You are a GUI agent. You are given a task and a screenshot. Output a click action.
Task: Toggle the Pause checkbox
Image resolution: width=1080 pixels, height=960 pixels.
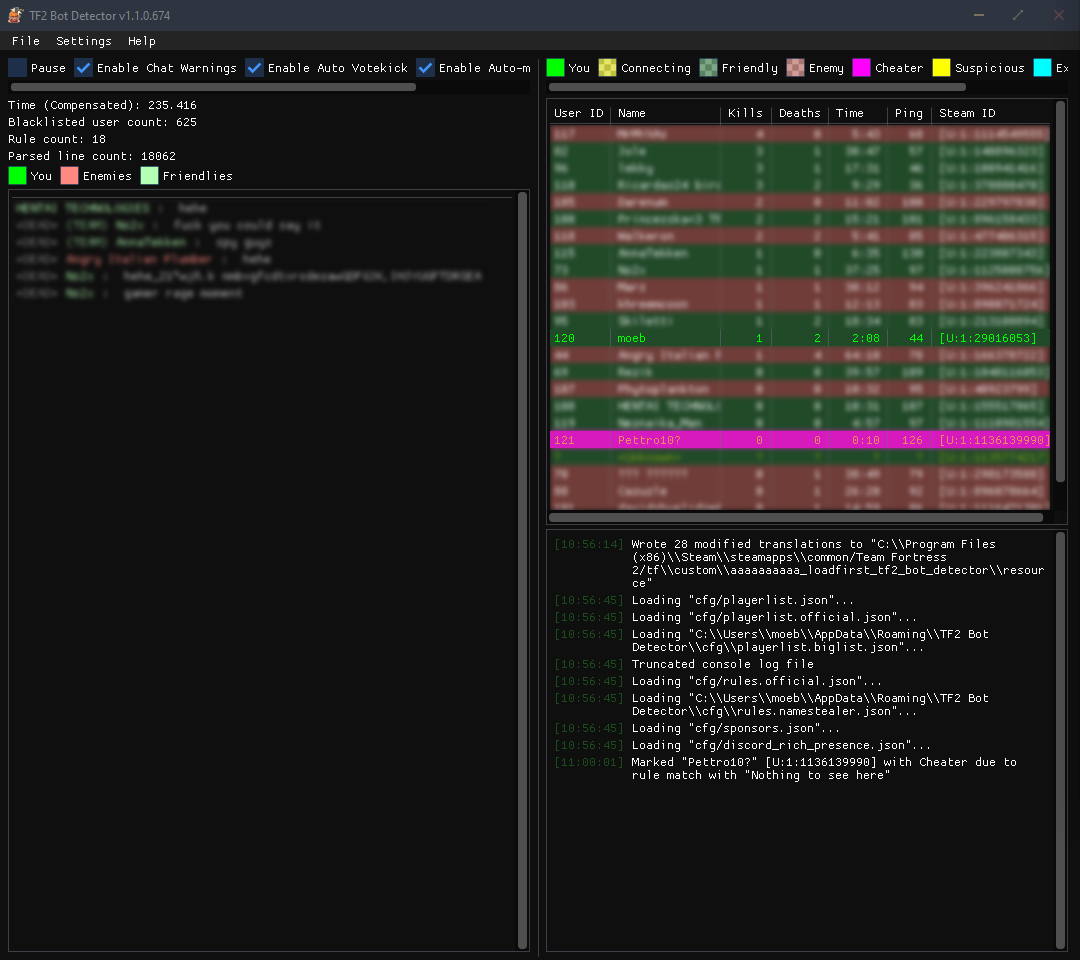[x=18, y=67]
